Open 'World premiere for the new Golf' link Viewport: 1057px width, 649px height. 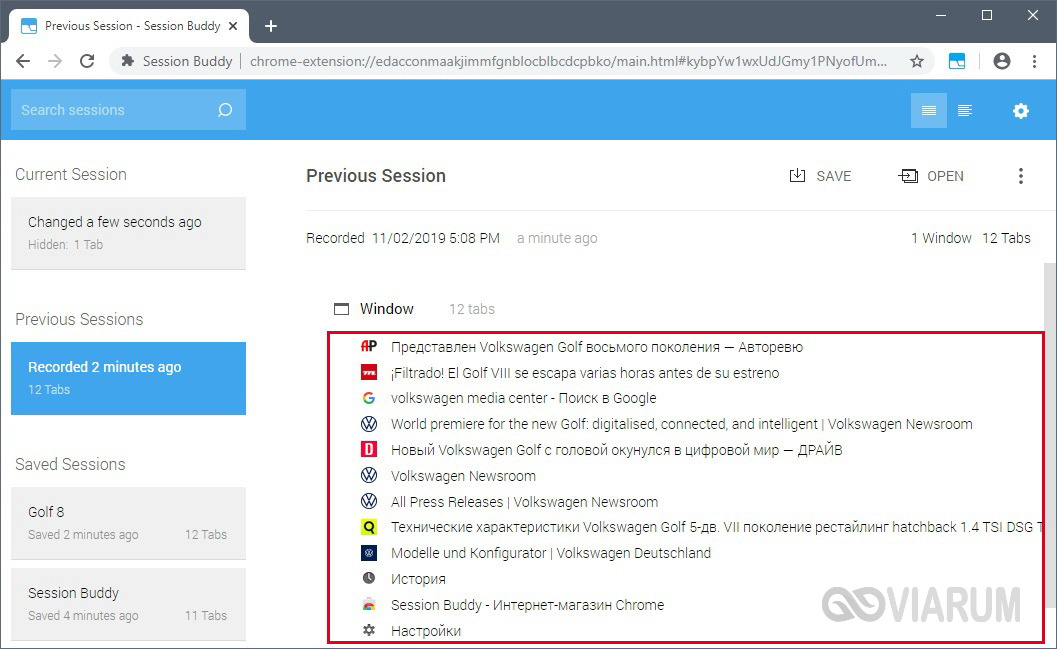682,424
